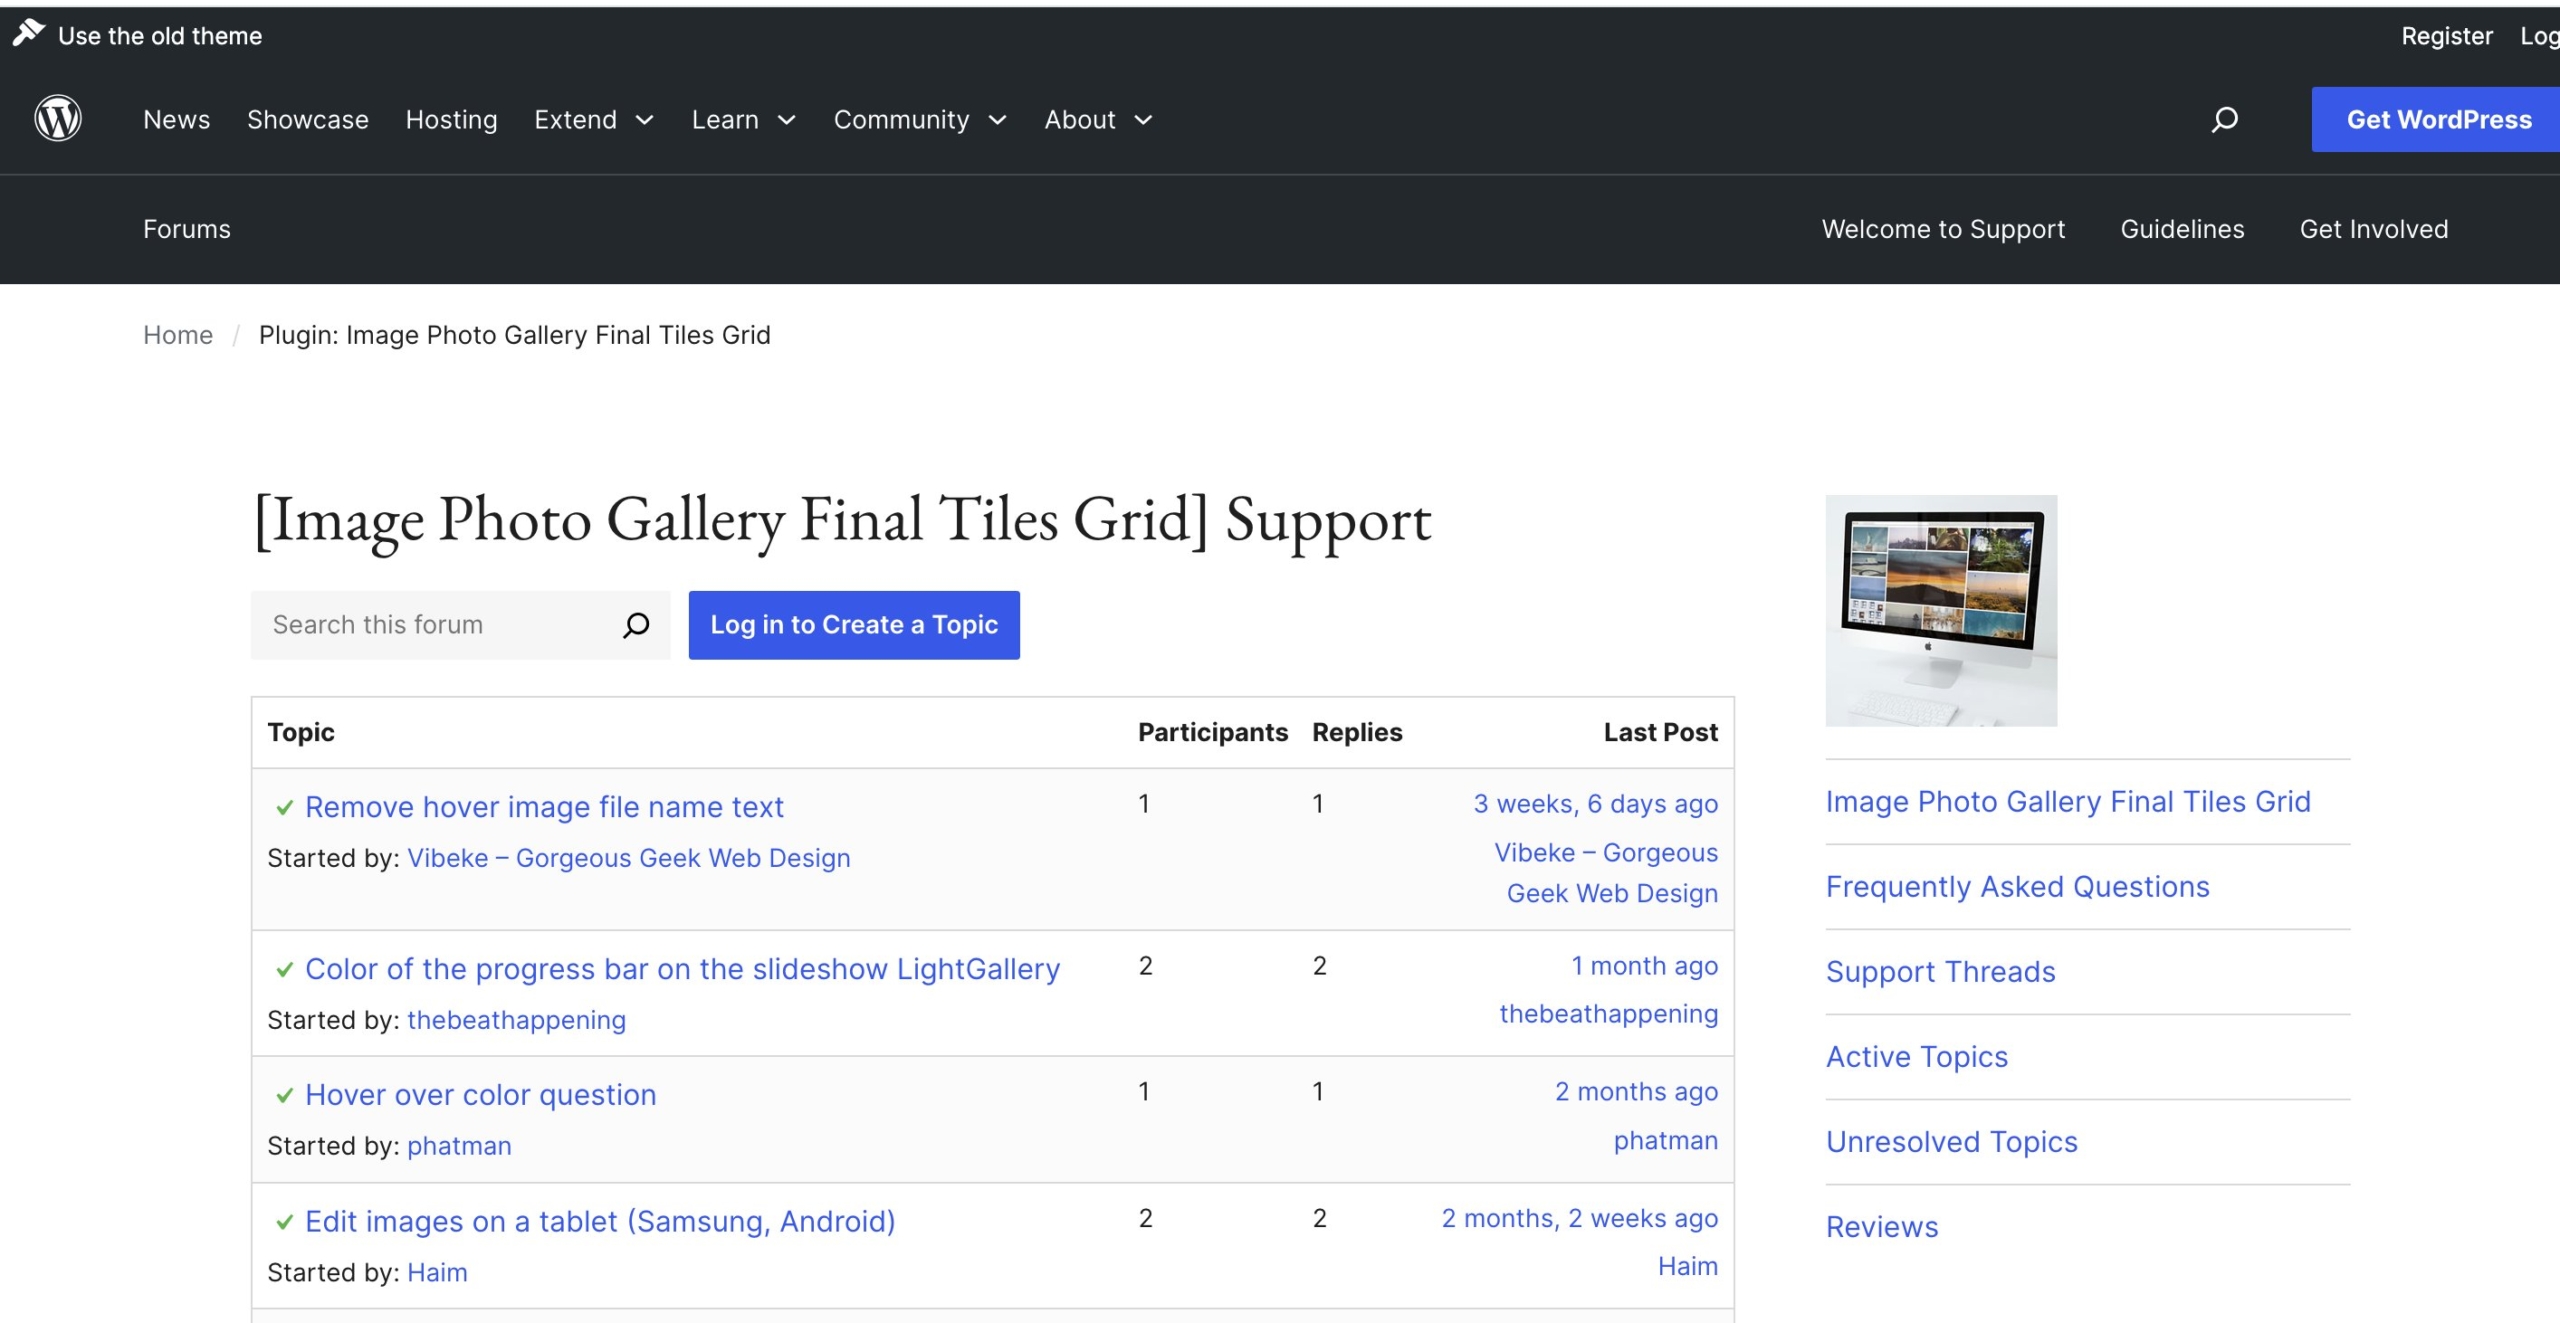This screenshot has height=1323, width=2560.
Task: Open Support Threads sidebar link
Action: [x=1940, y=972]
